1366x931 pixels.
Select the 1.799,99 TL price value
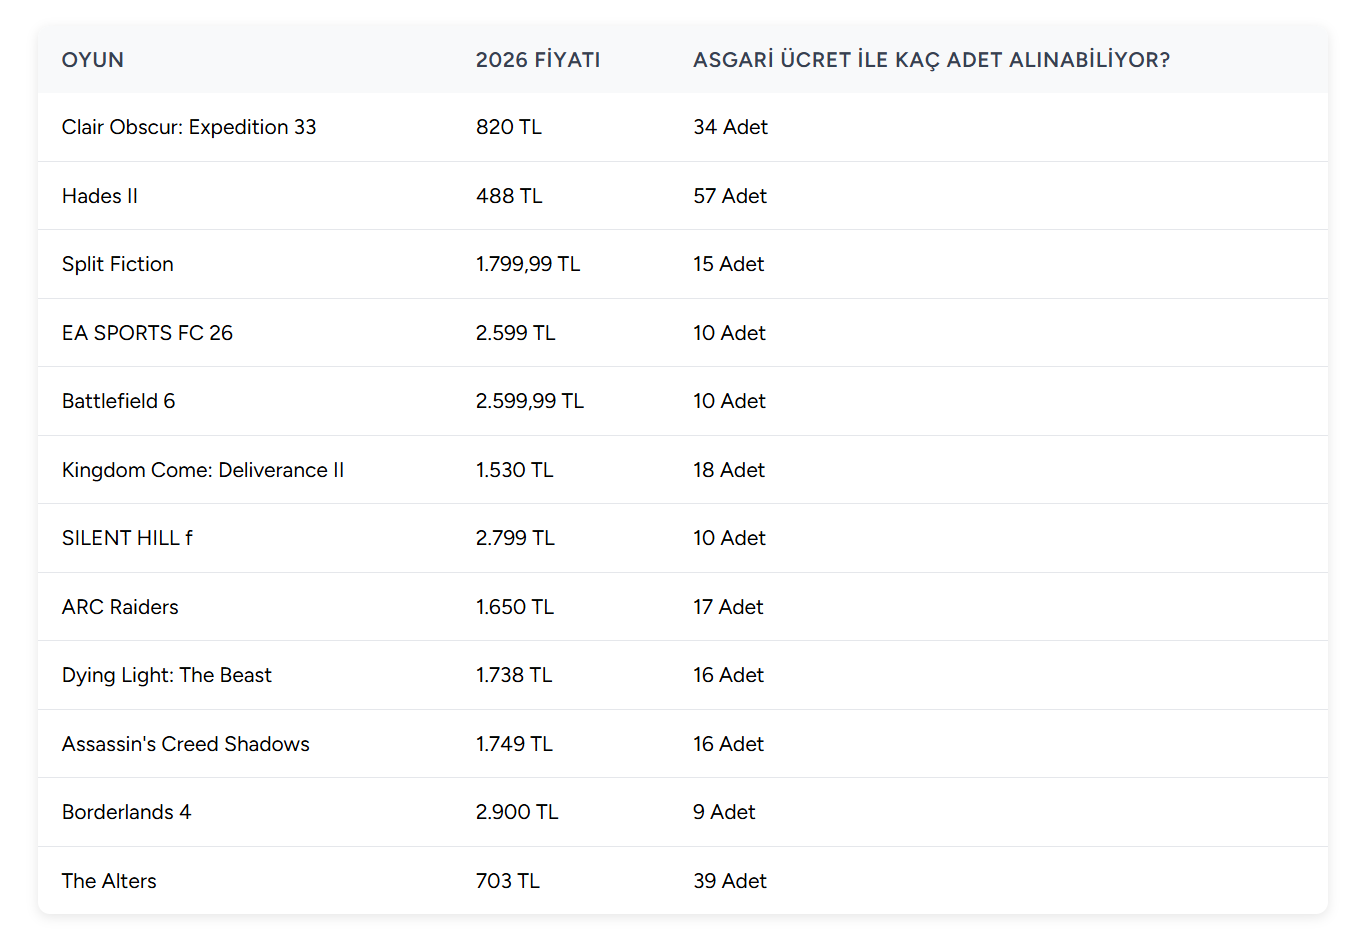(x=528, y=264)
